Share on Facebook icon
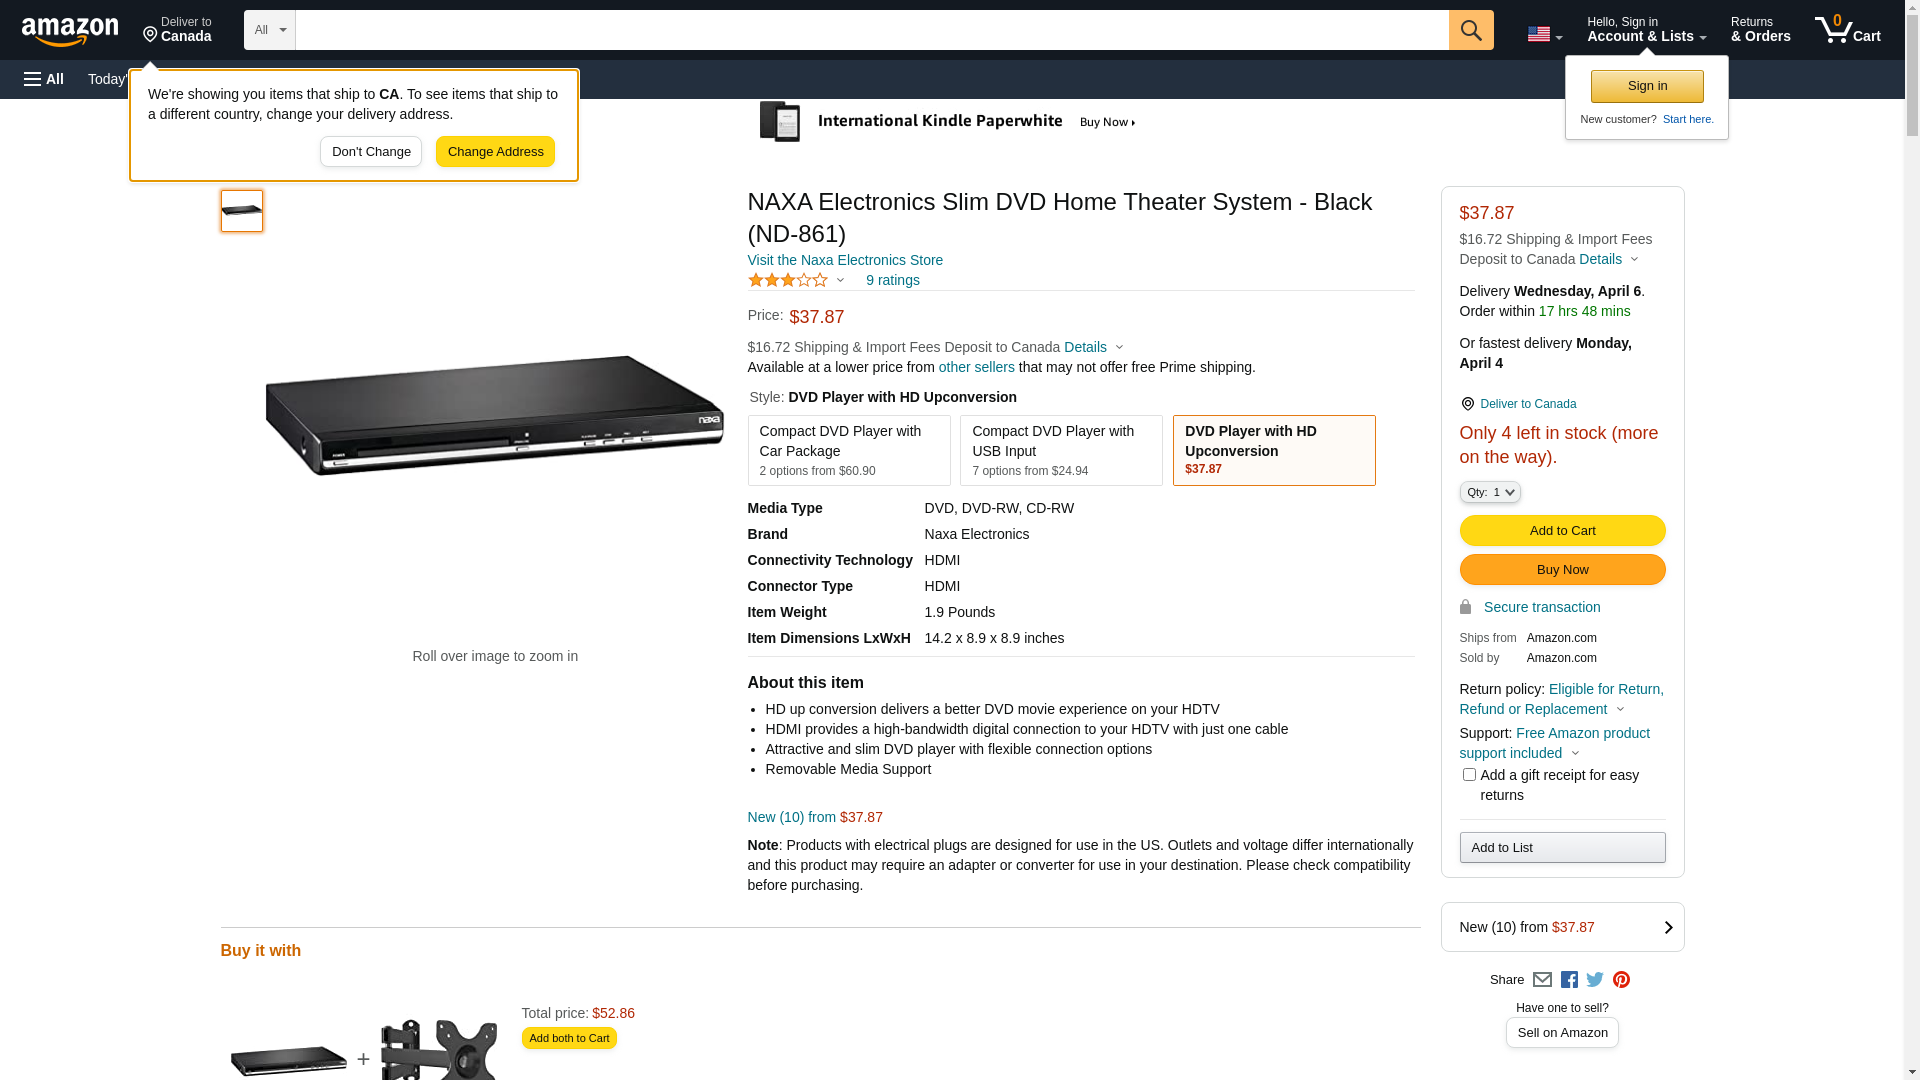1920x1080 pixels. point(1569,980)
